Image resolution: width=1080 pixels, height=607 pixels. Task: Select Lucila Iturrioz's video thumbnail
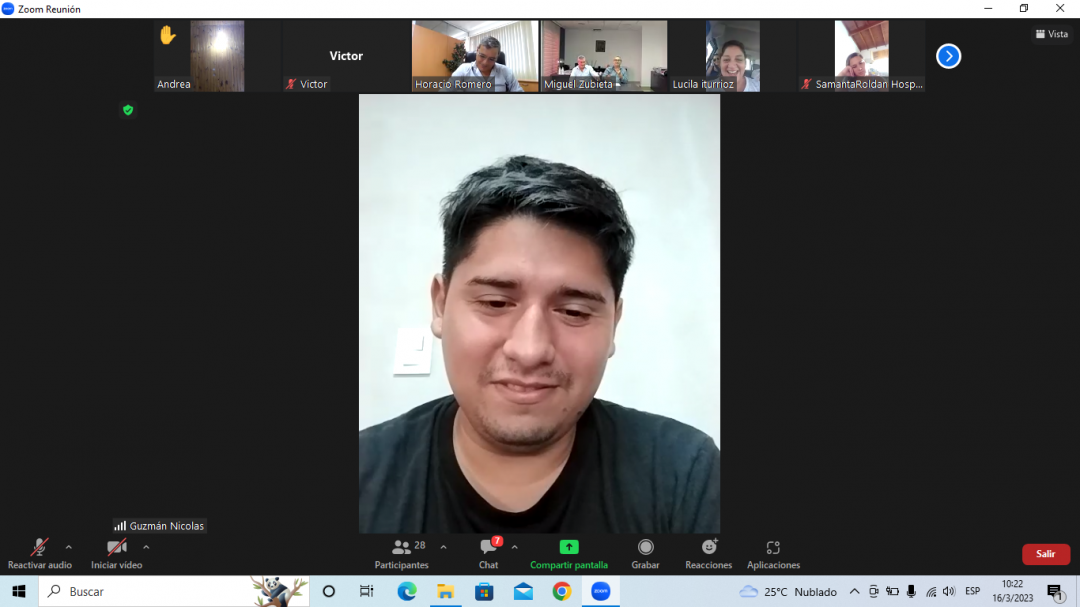(733, 56)
